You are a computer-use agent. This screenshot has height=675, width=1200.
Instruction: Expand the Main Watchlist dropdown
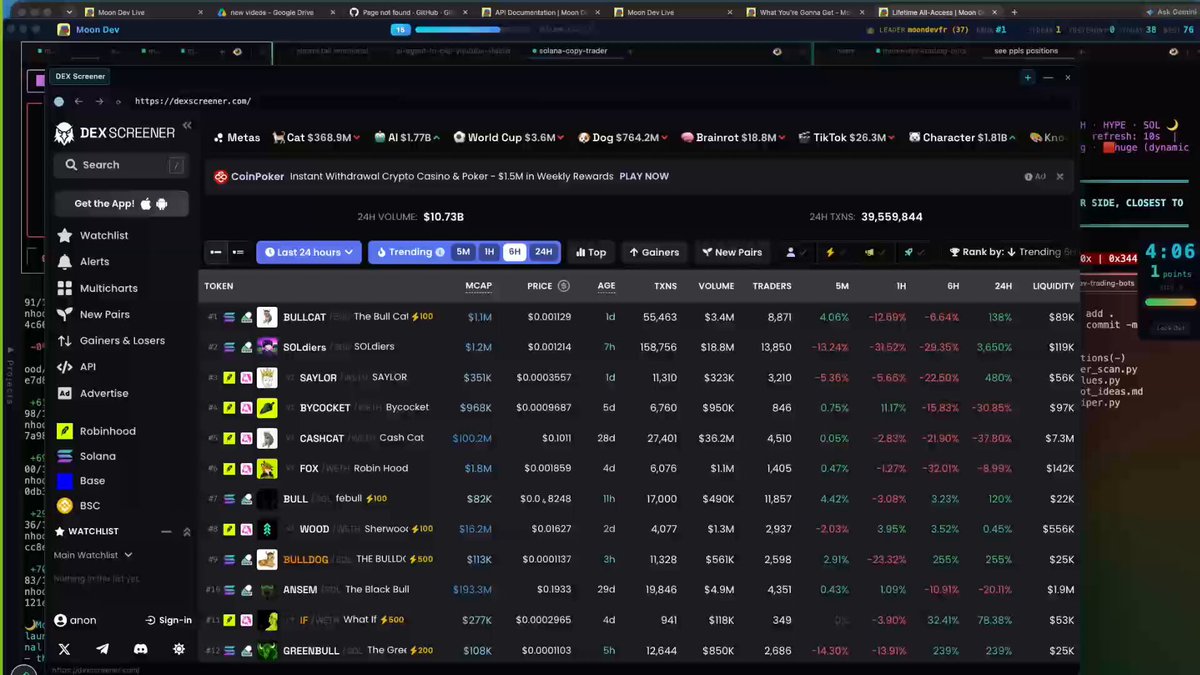[93, 555]
